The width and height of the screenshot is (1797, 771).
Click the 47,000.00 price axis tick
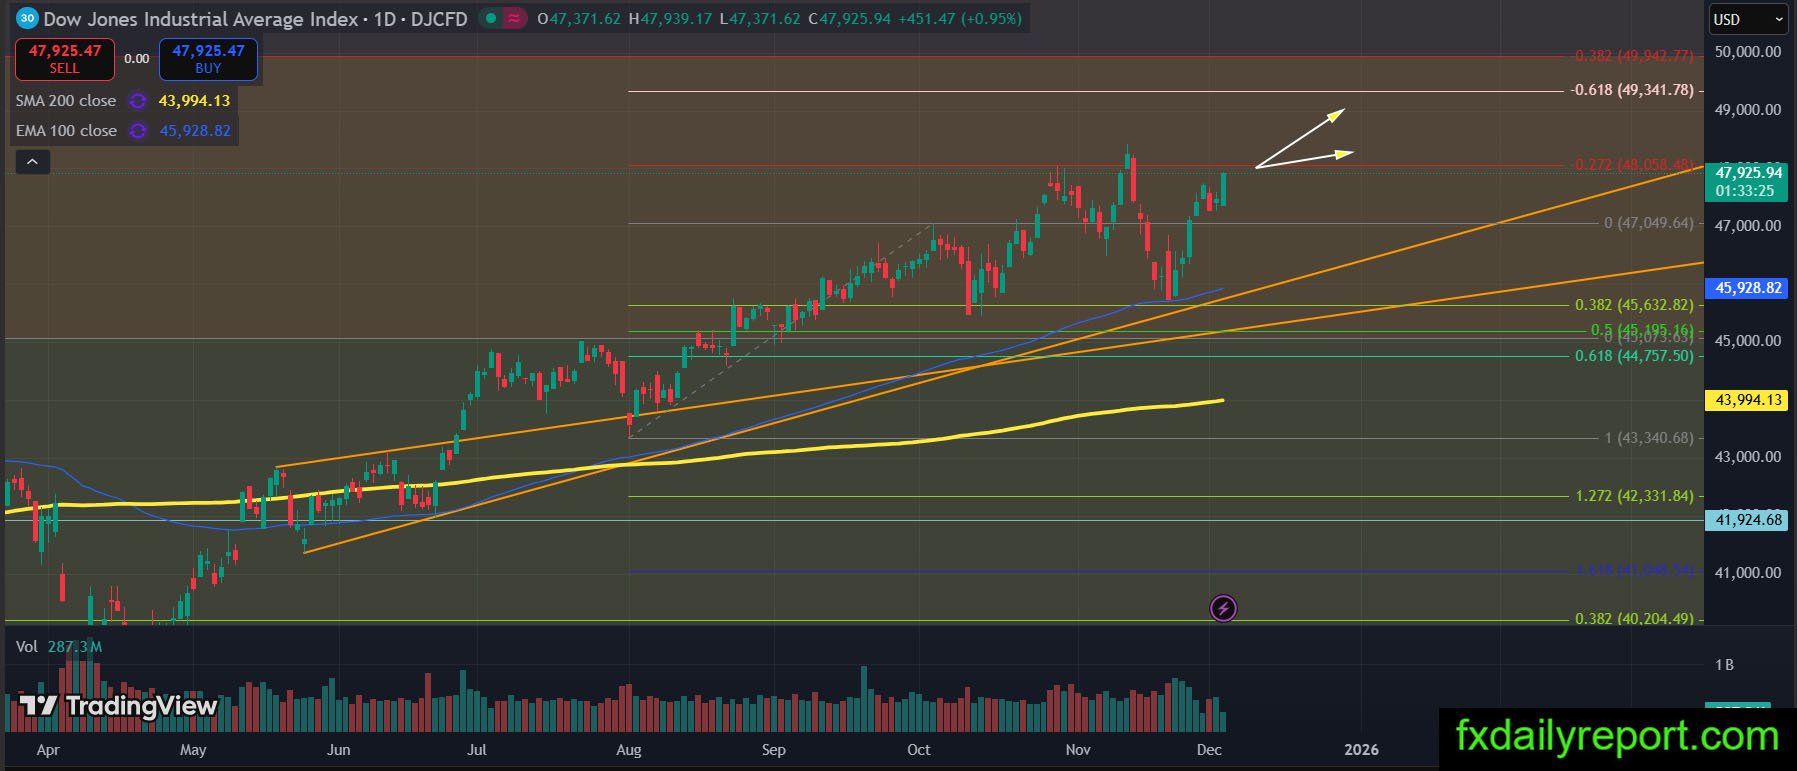(1748, 226)
